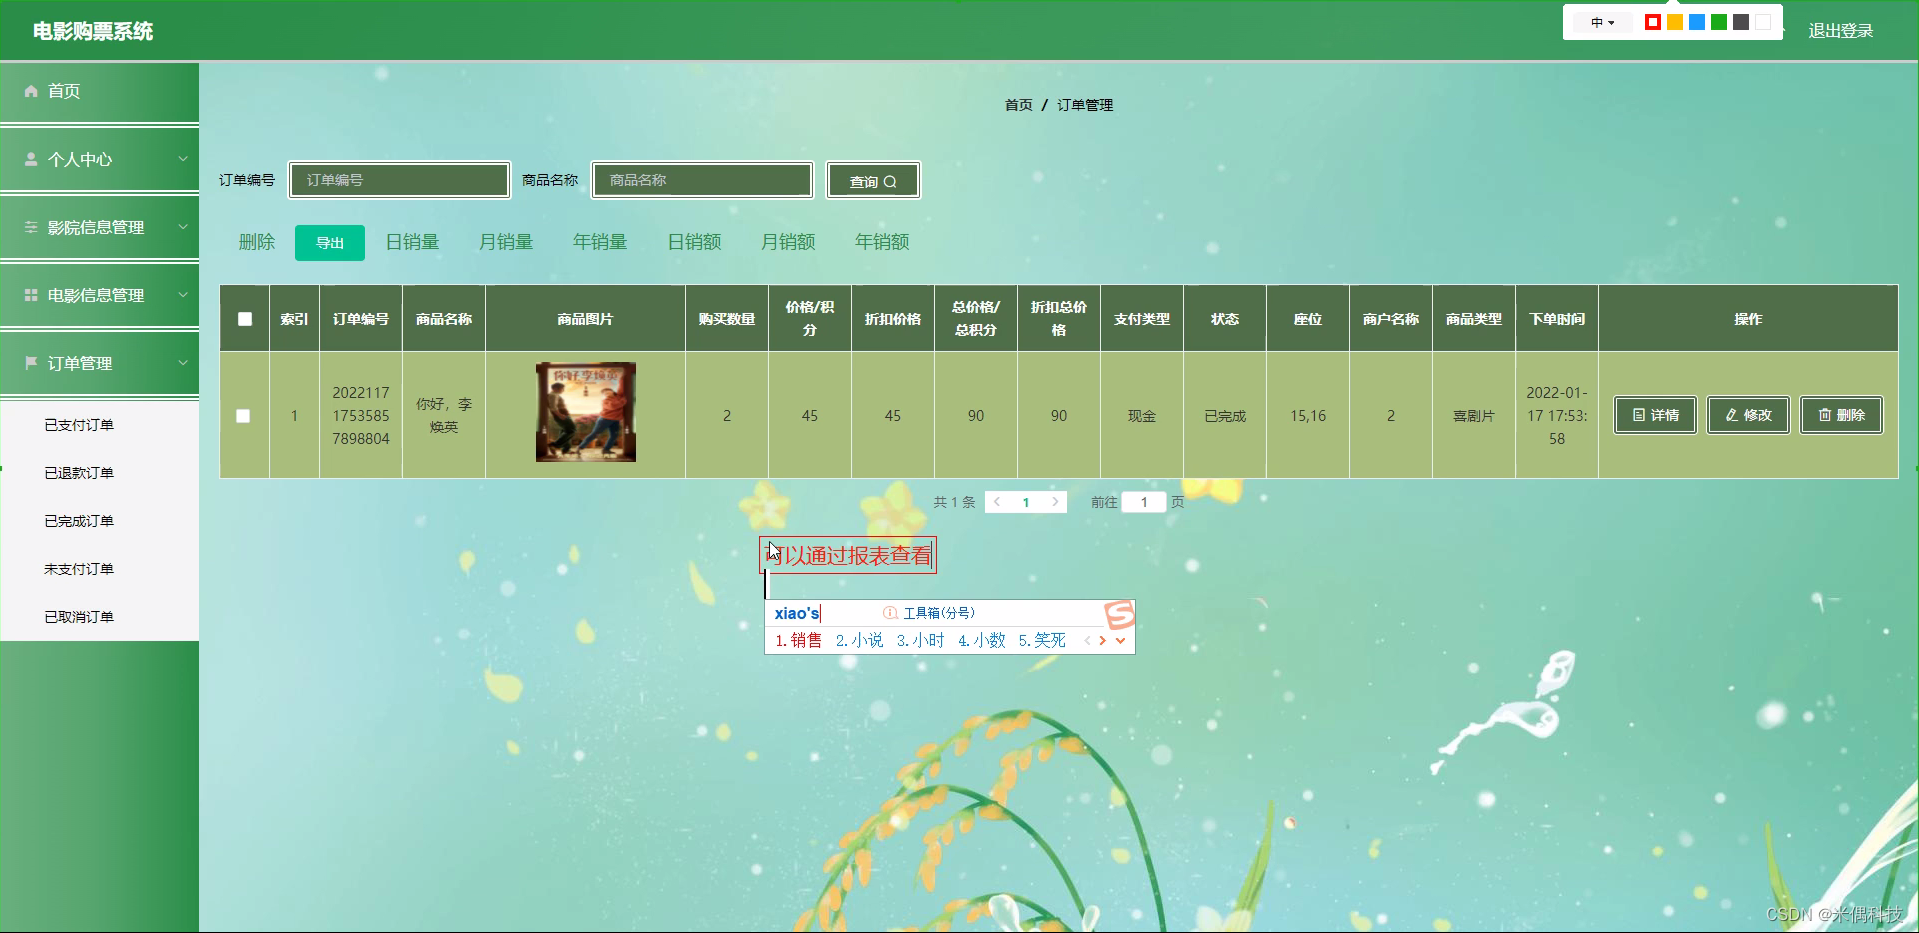Pick the dark gray color swatch
Viewport: 1919px width, 933px height.
coord(1741,22)
